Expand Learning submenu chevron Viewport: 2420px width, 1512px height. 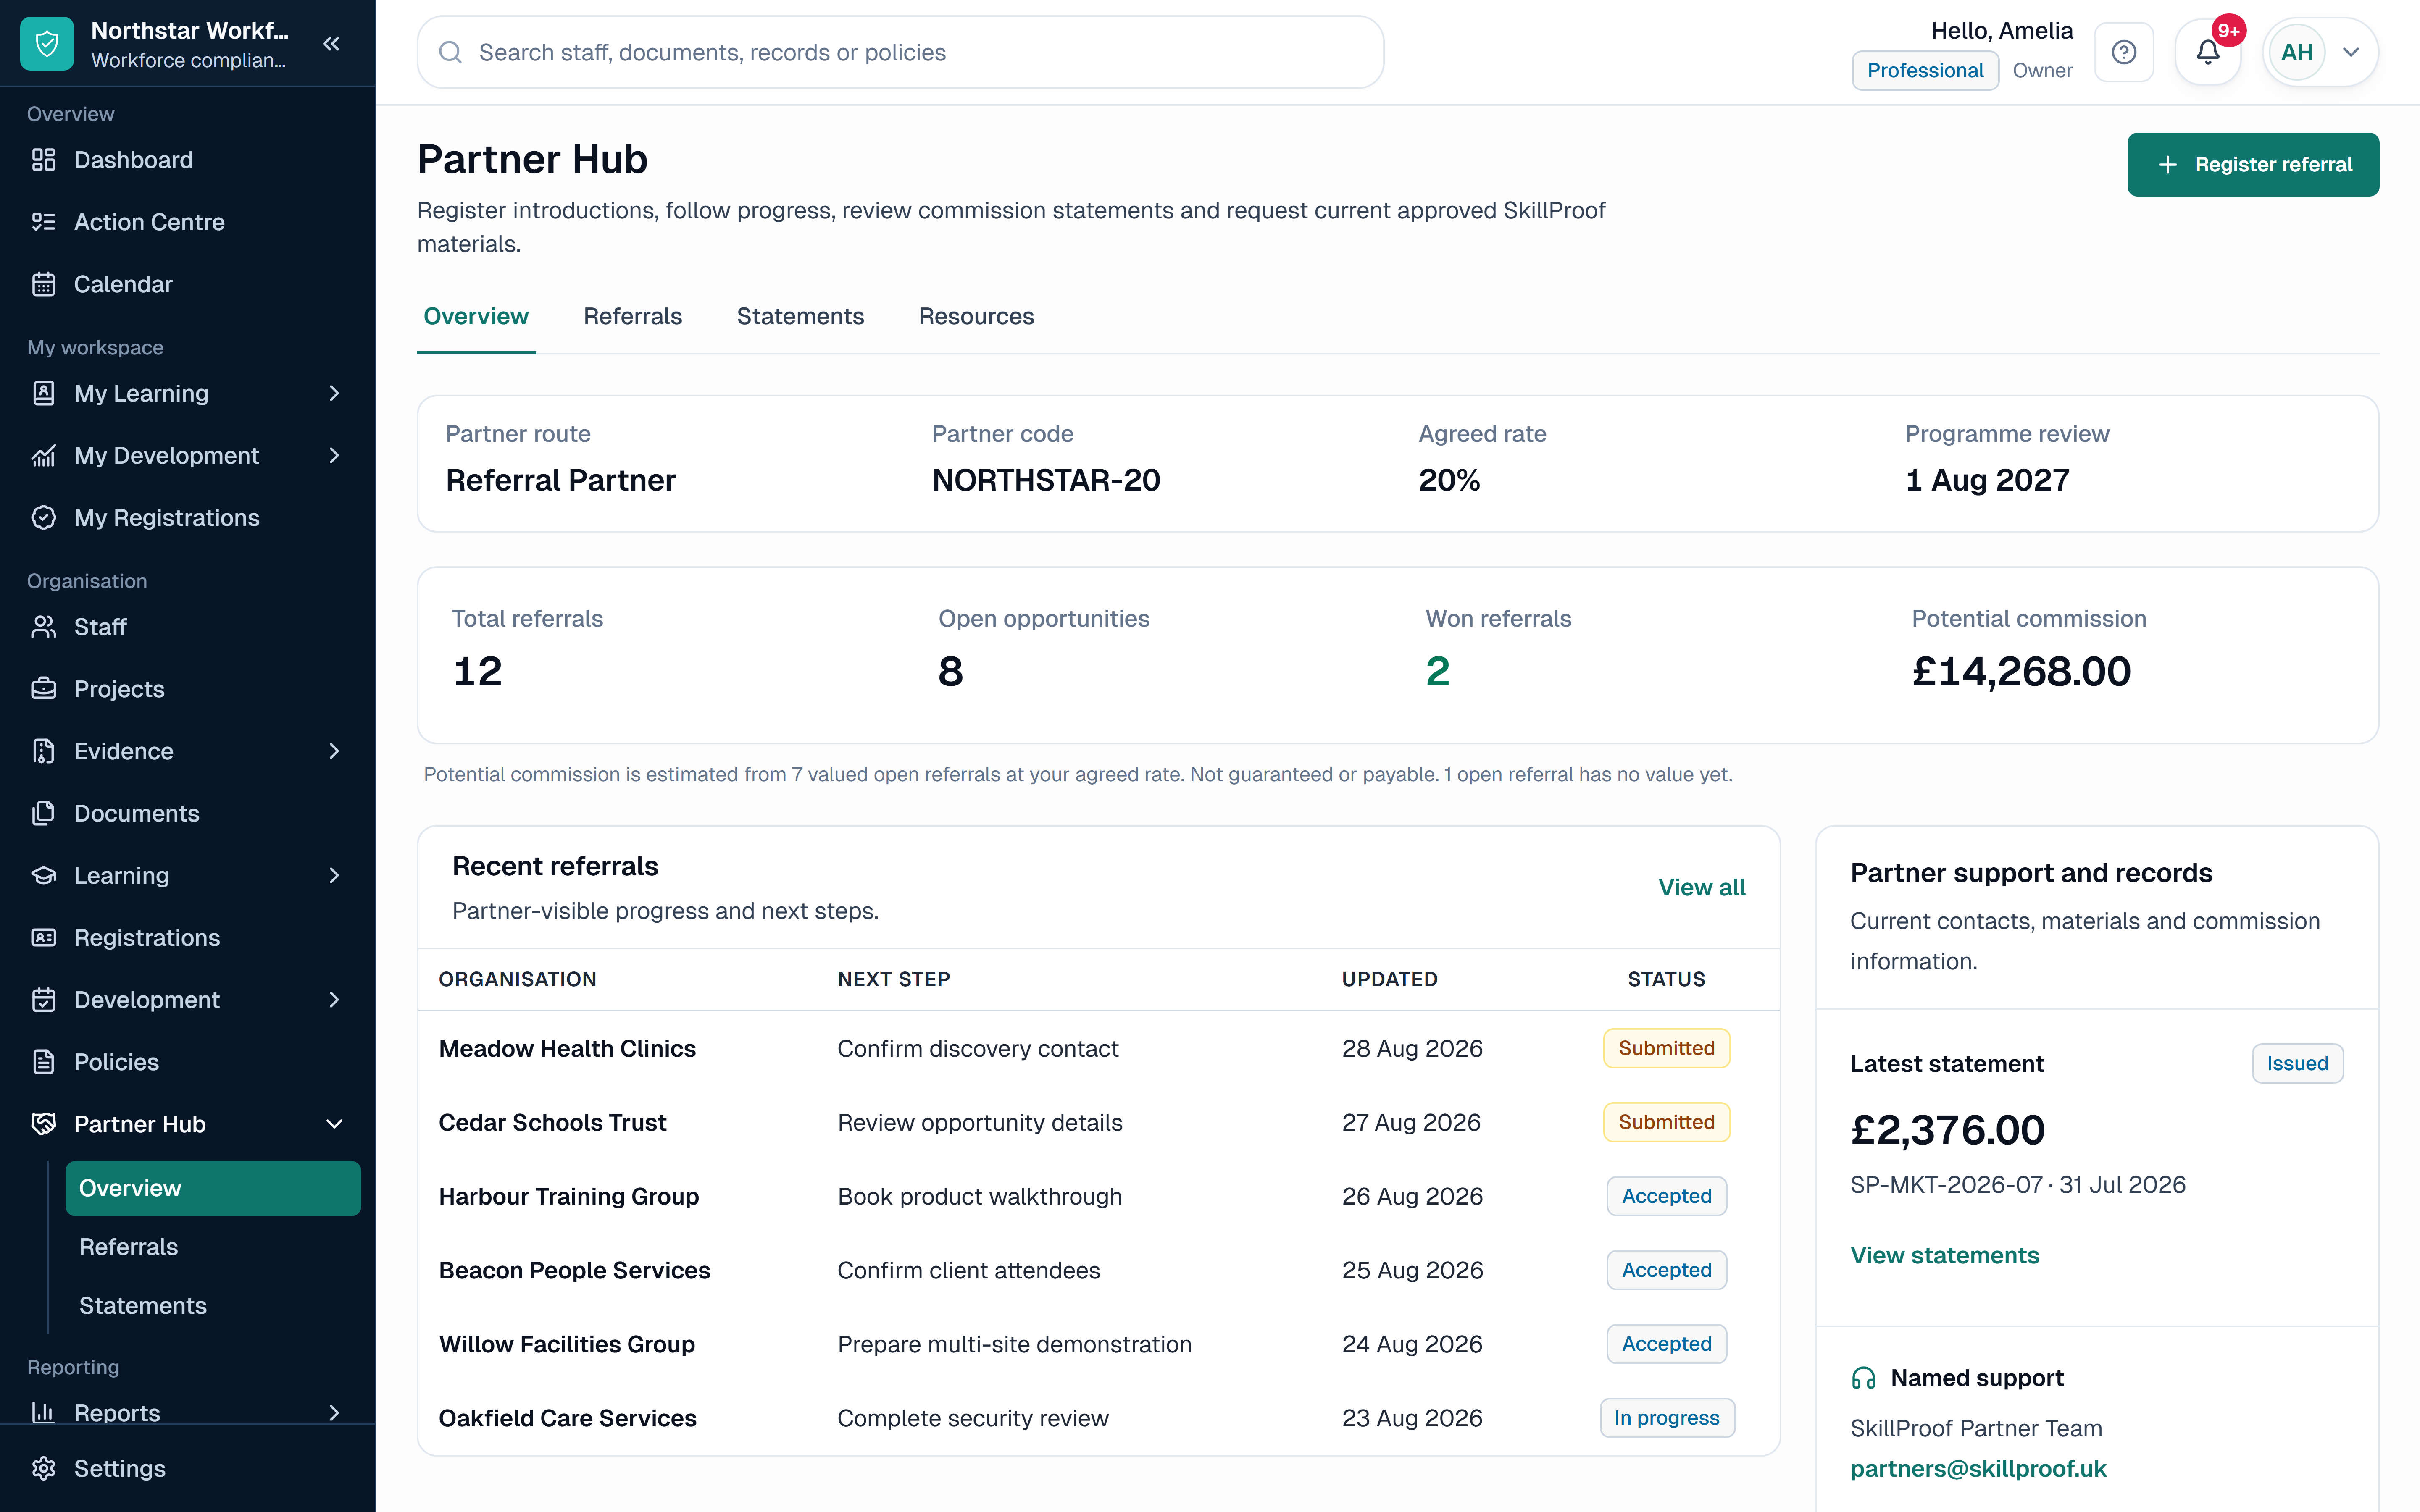[x=334, y=876]
